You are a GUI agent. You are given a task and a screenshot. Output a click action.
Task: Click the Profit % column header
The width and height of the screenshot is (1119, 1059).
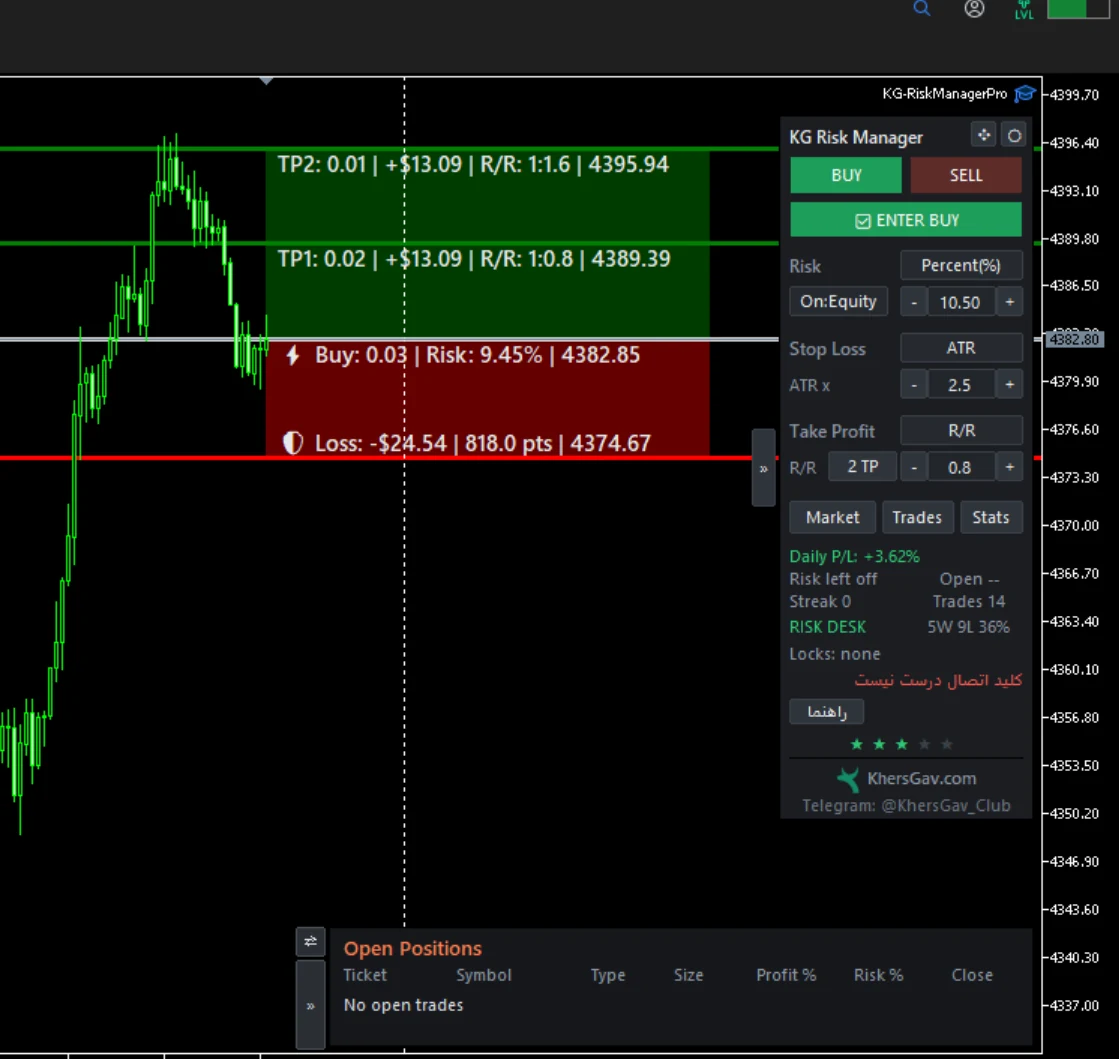point(786,975)
